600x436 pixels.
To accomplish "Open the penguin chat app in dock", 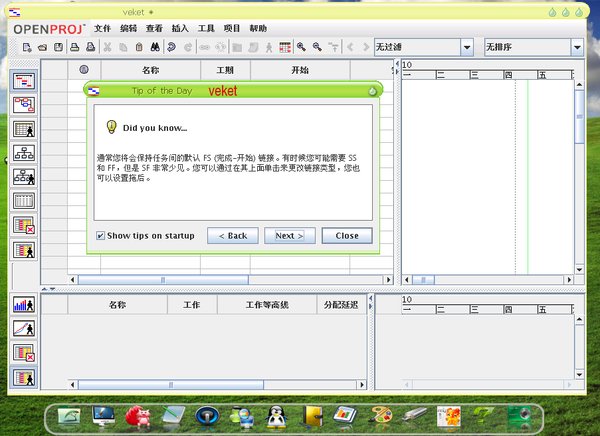I will pos(276,417).
